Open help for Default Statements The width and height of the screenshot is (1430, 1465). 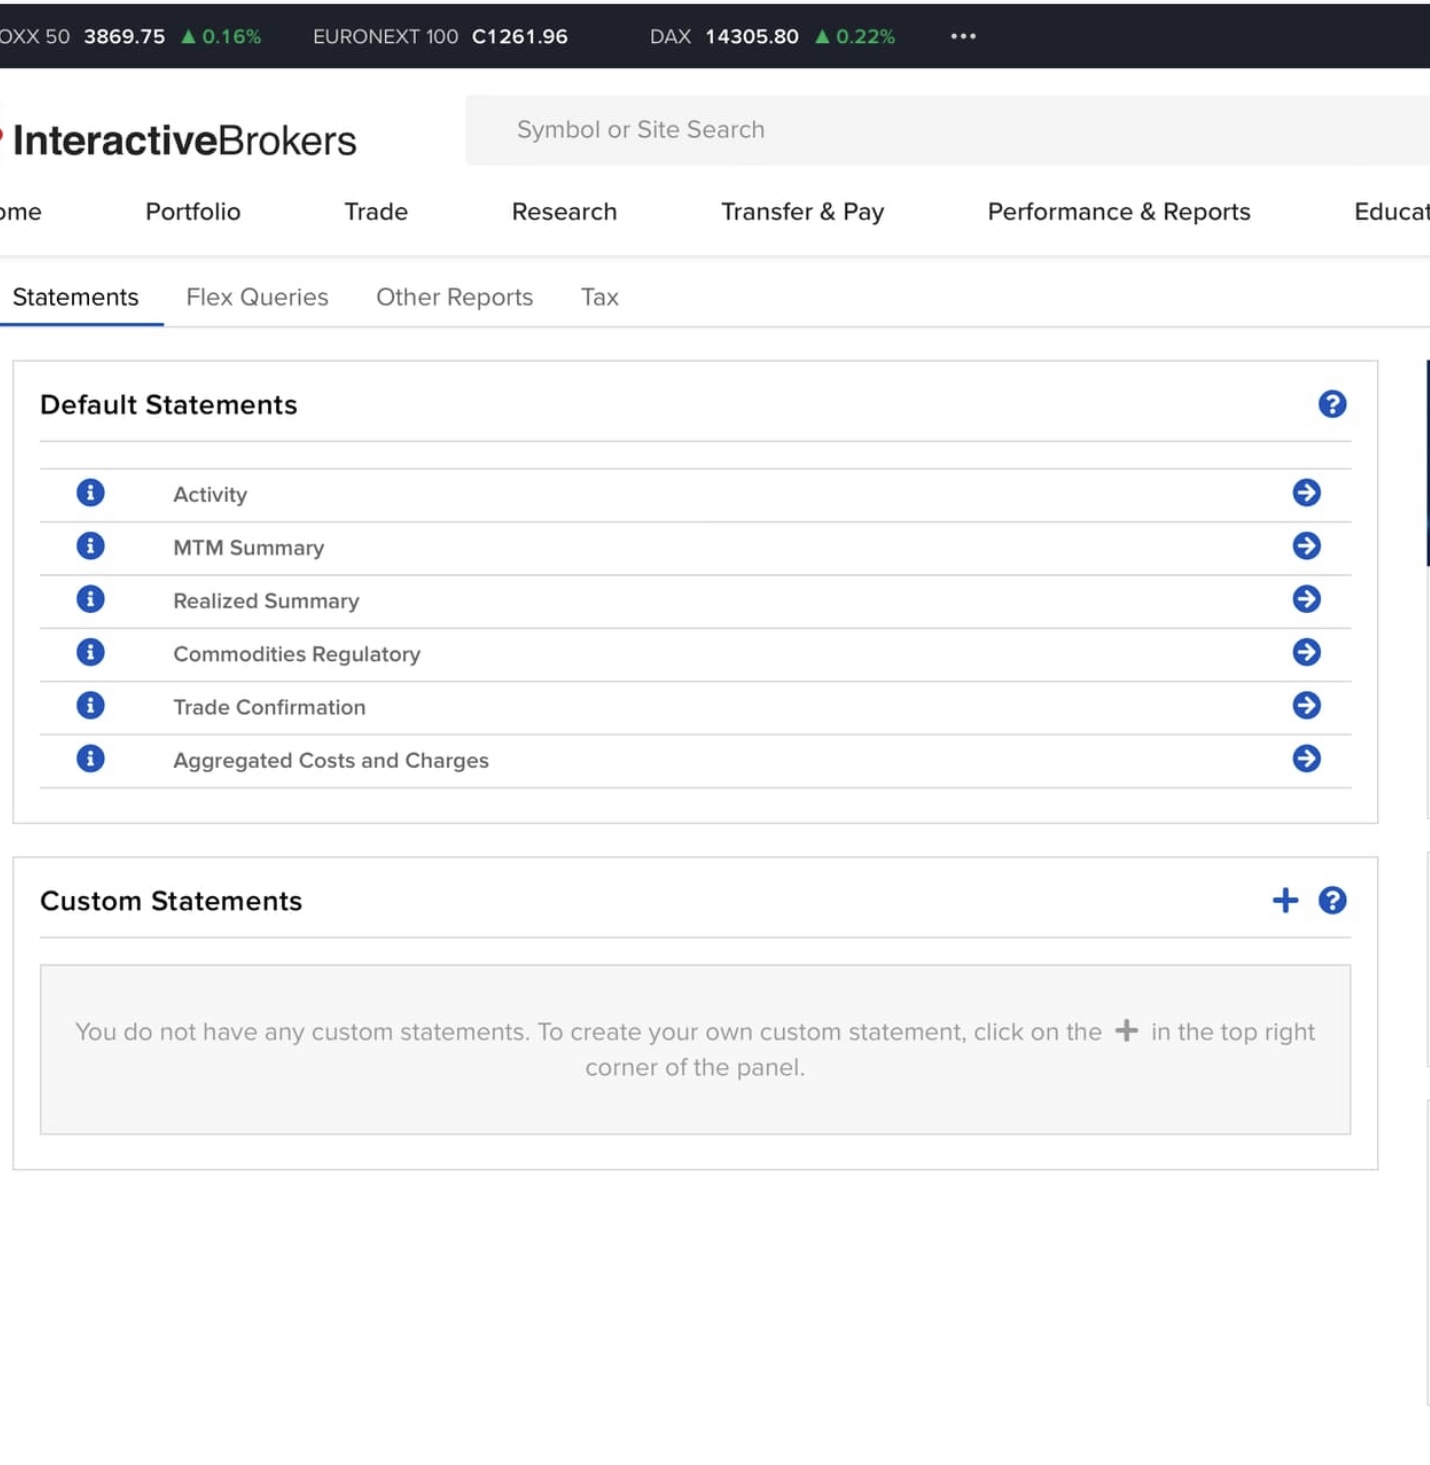tap(1332, 404)
